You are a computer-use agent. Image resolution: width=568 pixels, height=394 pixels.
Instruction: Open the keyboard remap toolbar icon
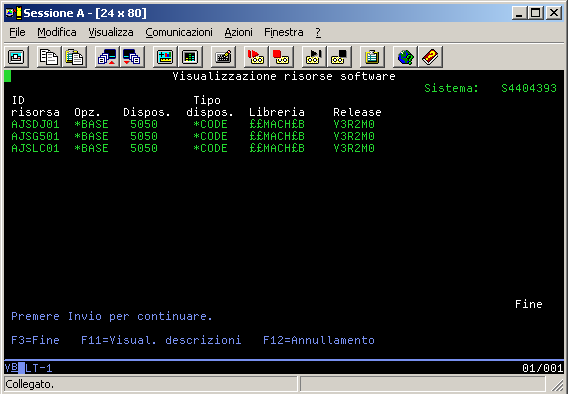coord(223,57)
